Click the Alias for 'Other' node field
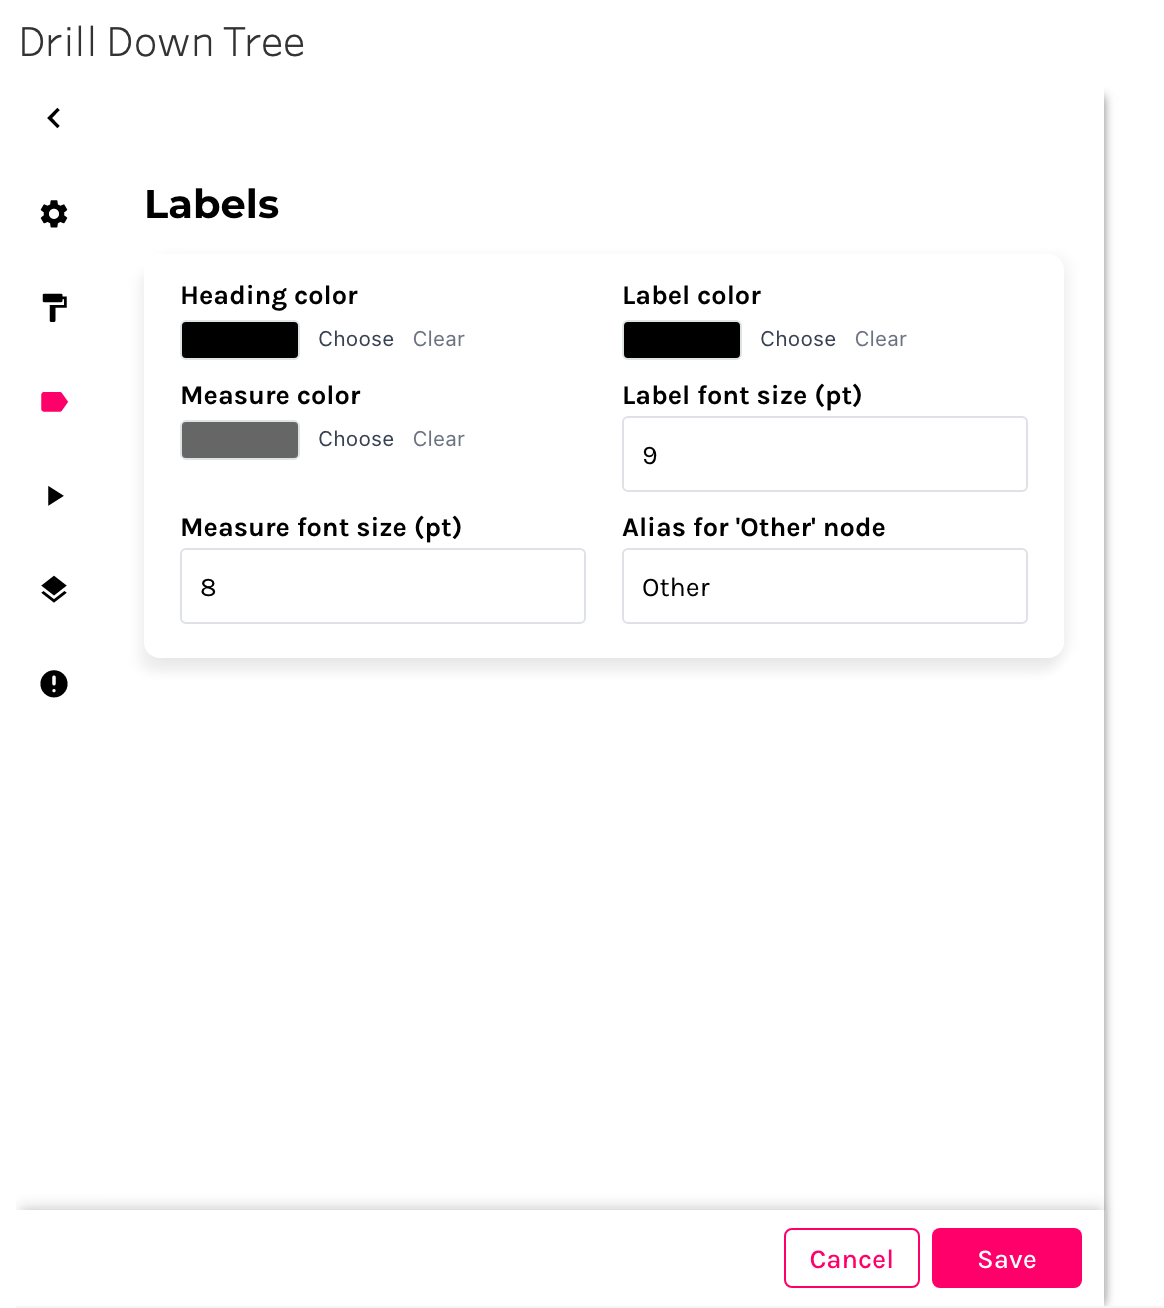Image resolution: width=1164 pixels, height=1308 pixels. coord(825,587)
